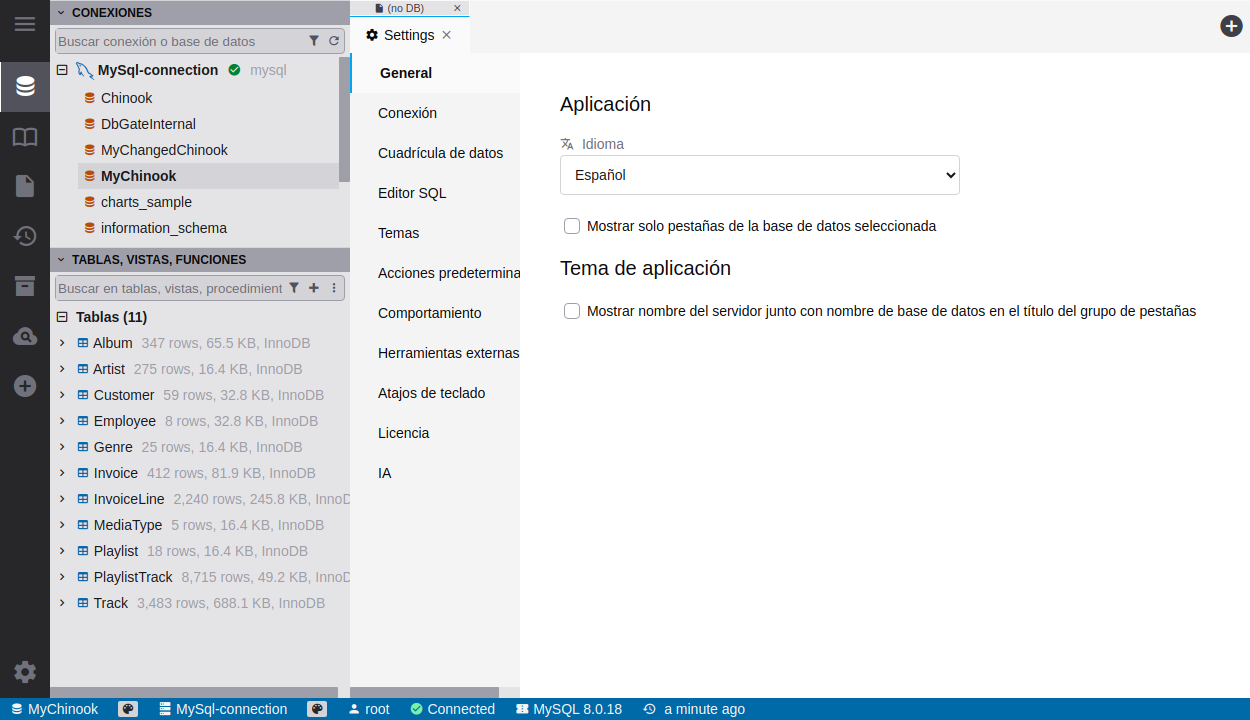The width and height of the screenshot is (1250, 720).
Task: Open the hamburger menu in the sidebar
Action: pyautogui.click(x=25, y=24)
